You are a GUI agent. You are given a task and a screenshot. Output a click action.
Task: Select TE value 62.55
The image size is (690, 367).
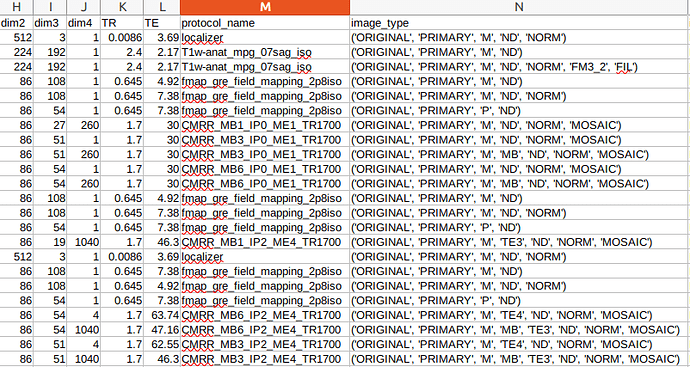point(162,344)
